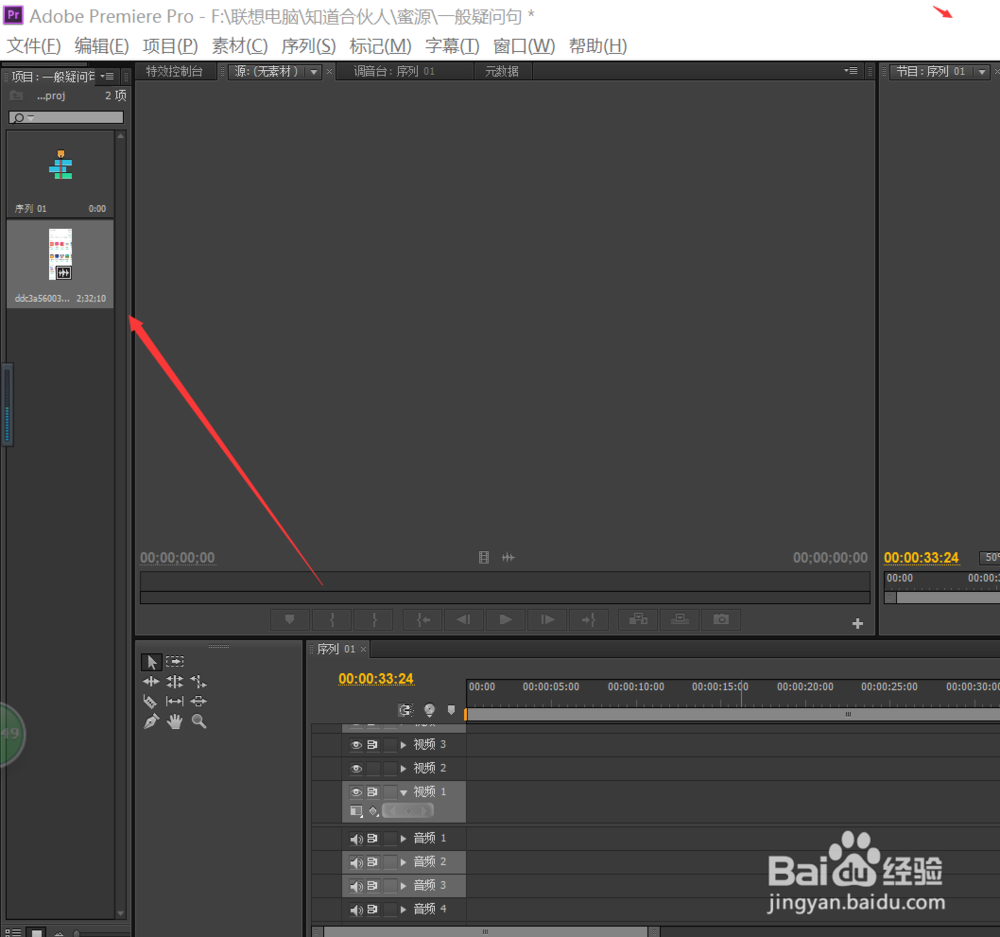Hide the 视频 1 track eye
Screen dimensions: 1000x937
coord(357,792)
